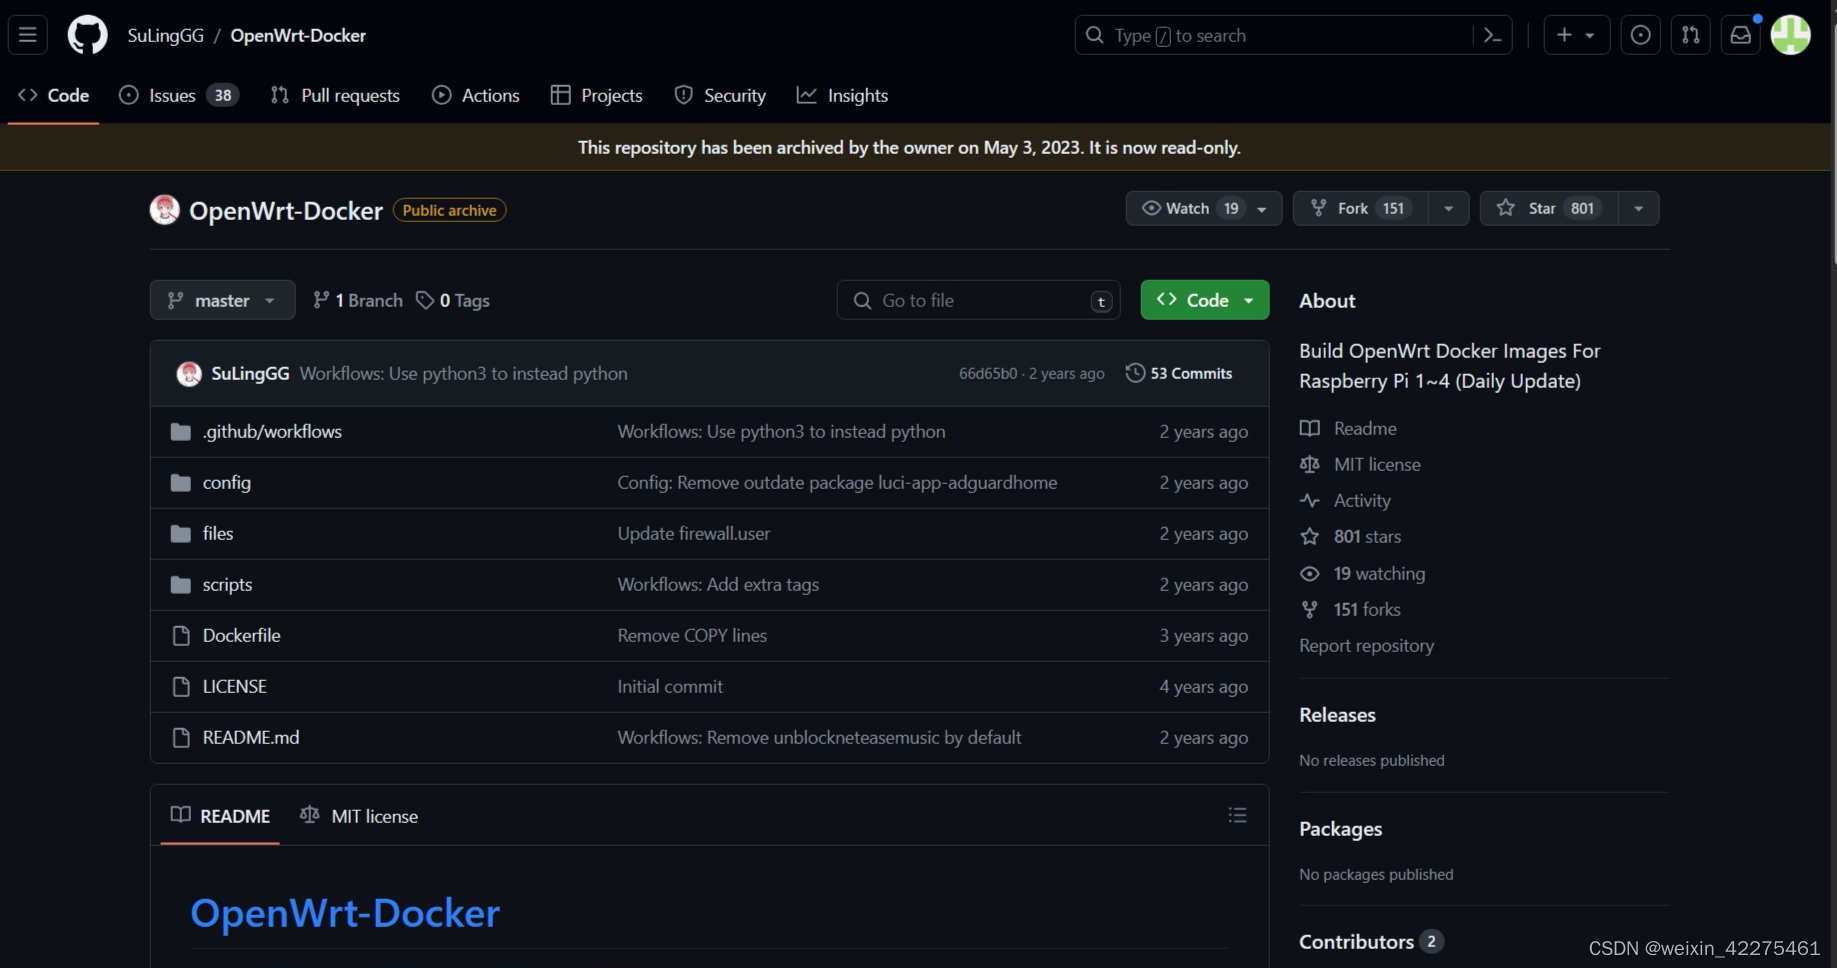Open 'Workflows: Add extra tags' commit message
The height and width of the screenshot is (968, 1837).
(718, 585)
